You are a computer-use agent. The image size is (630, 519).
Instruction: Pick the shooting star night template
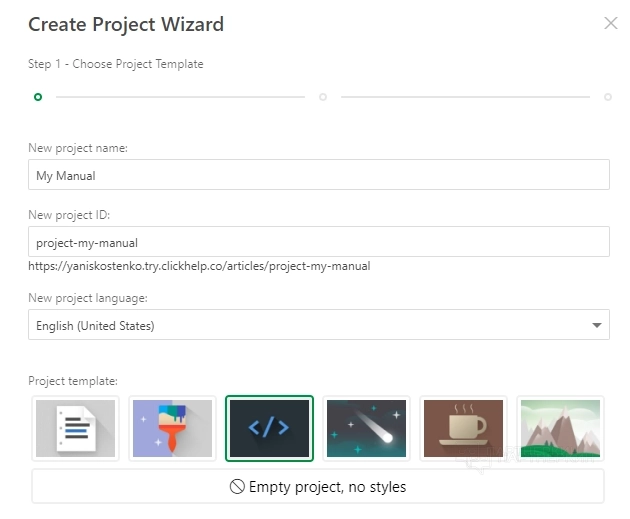[366, 428]
